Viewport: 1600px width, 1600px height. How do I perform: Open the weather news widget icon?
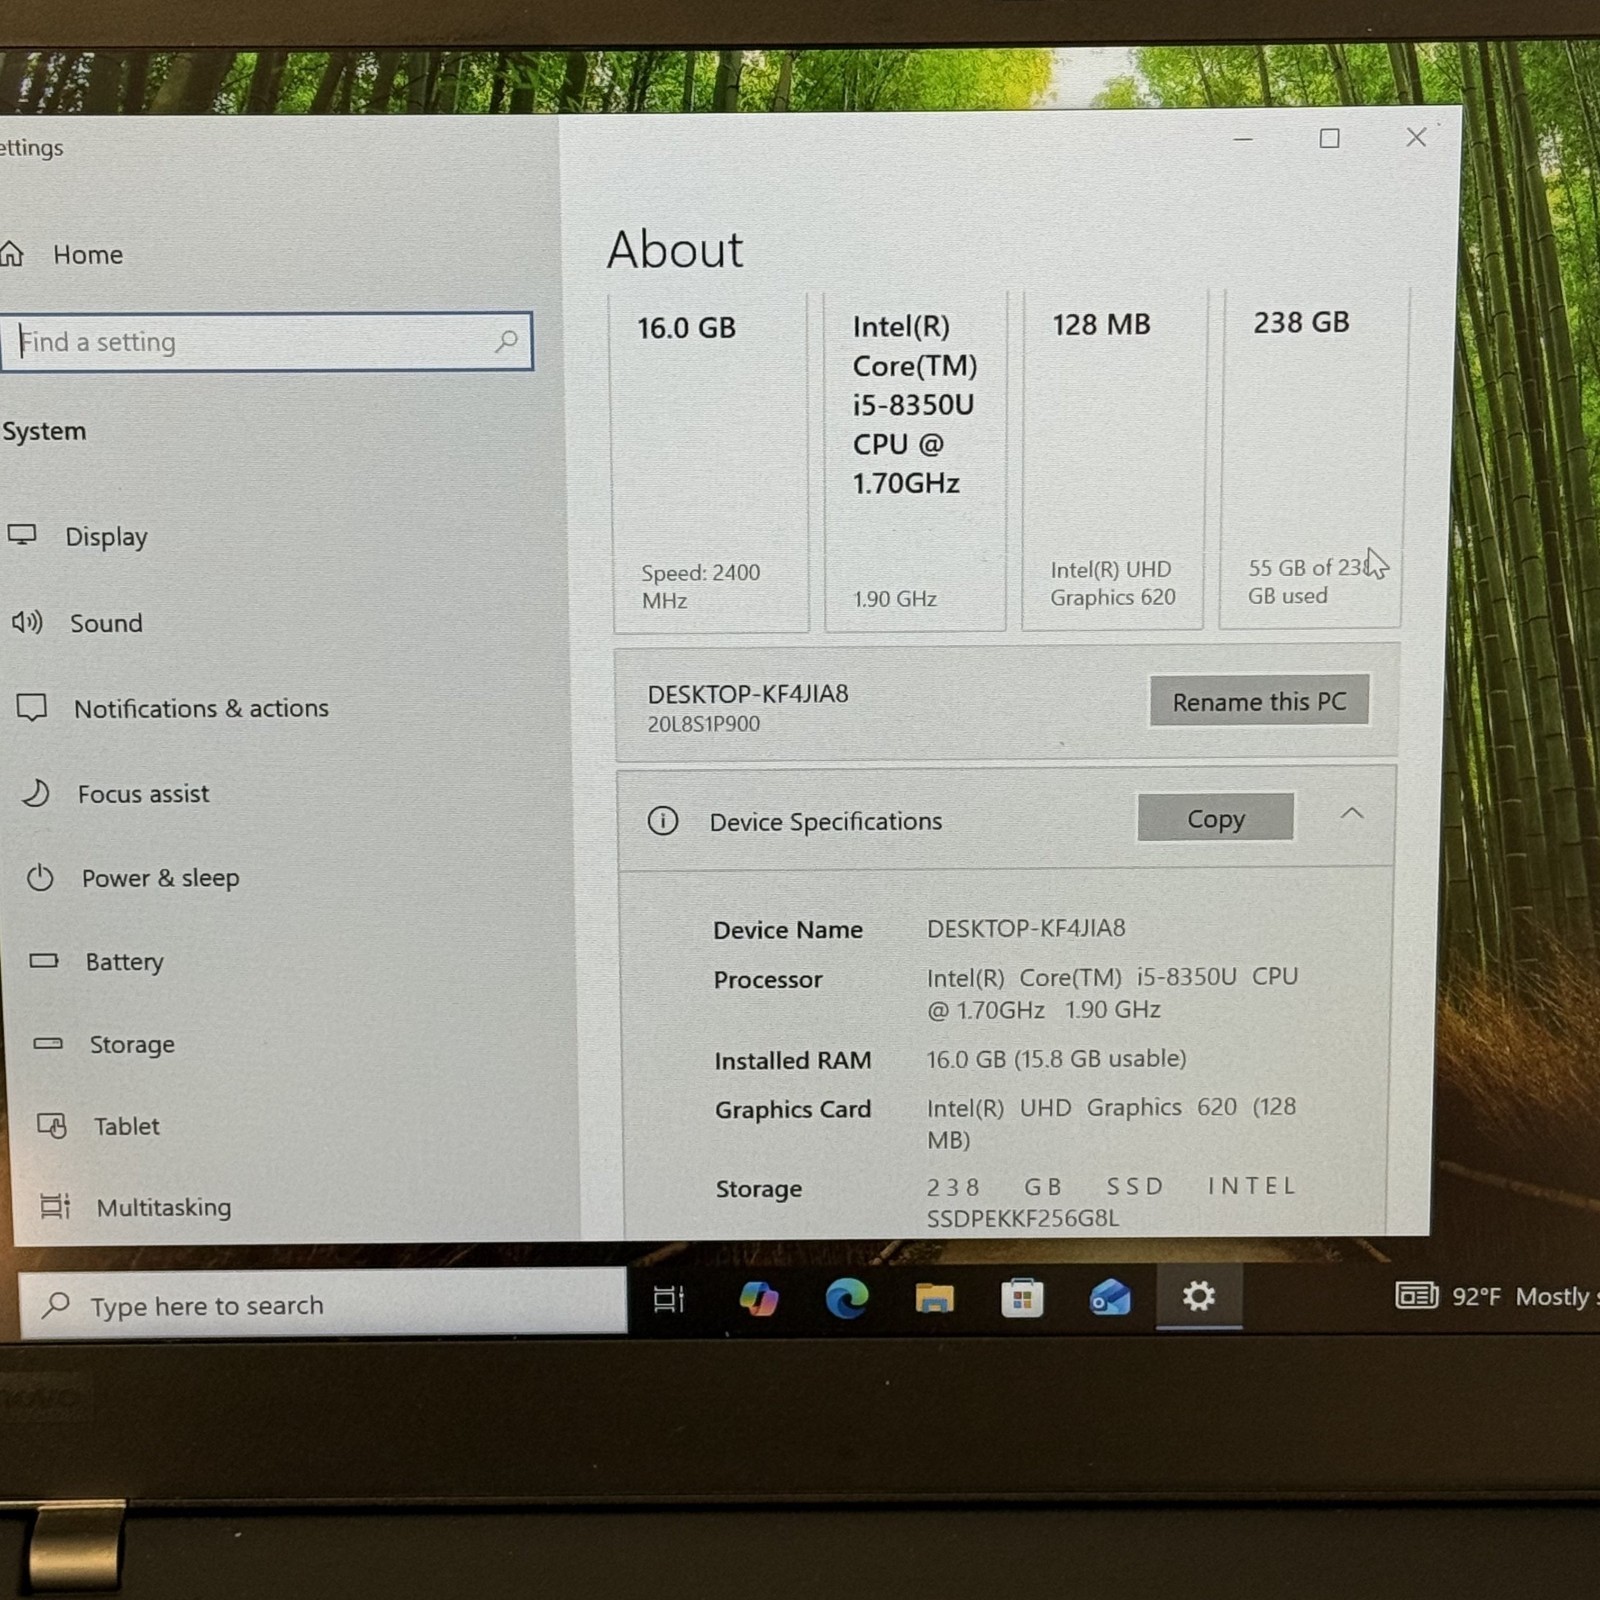coord(1416,1296)
